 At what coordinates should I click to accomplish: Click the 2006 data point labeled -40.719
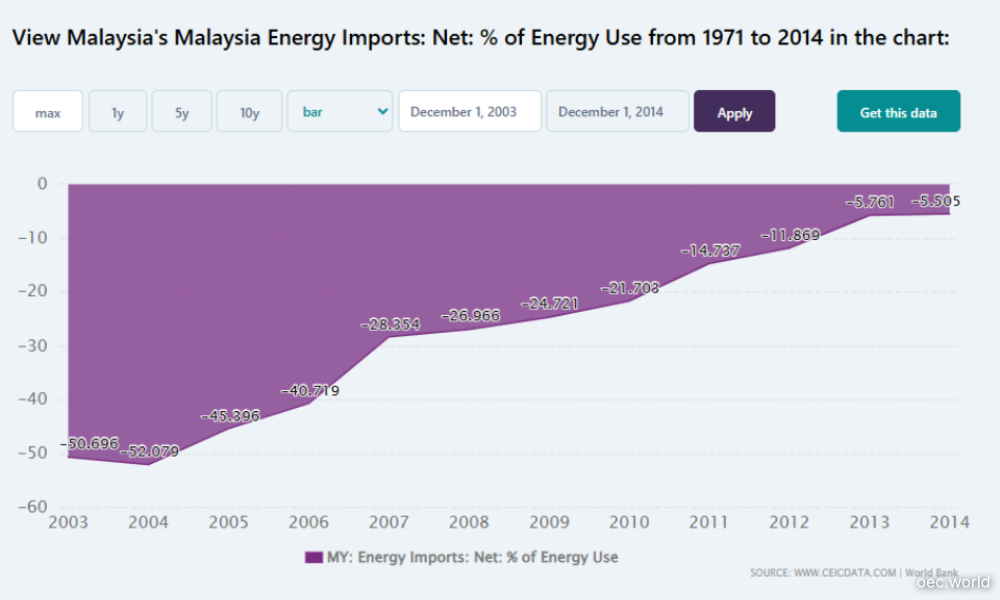309,391
